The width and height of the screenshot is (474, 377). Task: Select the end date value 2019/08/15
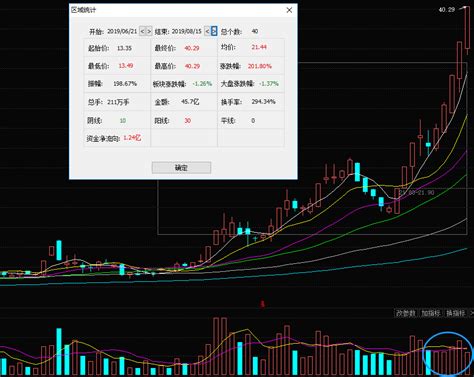(x=187, y=31)
